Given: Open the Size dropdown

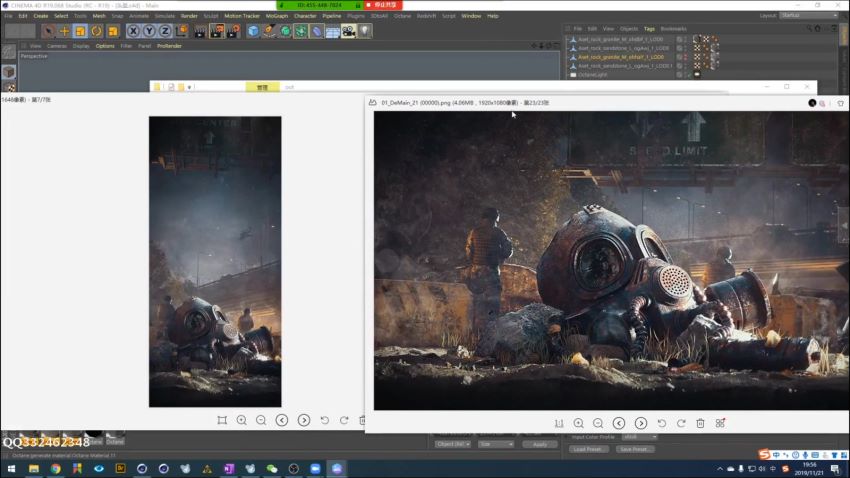Looking at the screenshot, I should (x=495, y=444).
